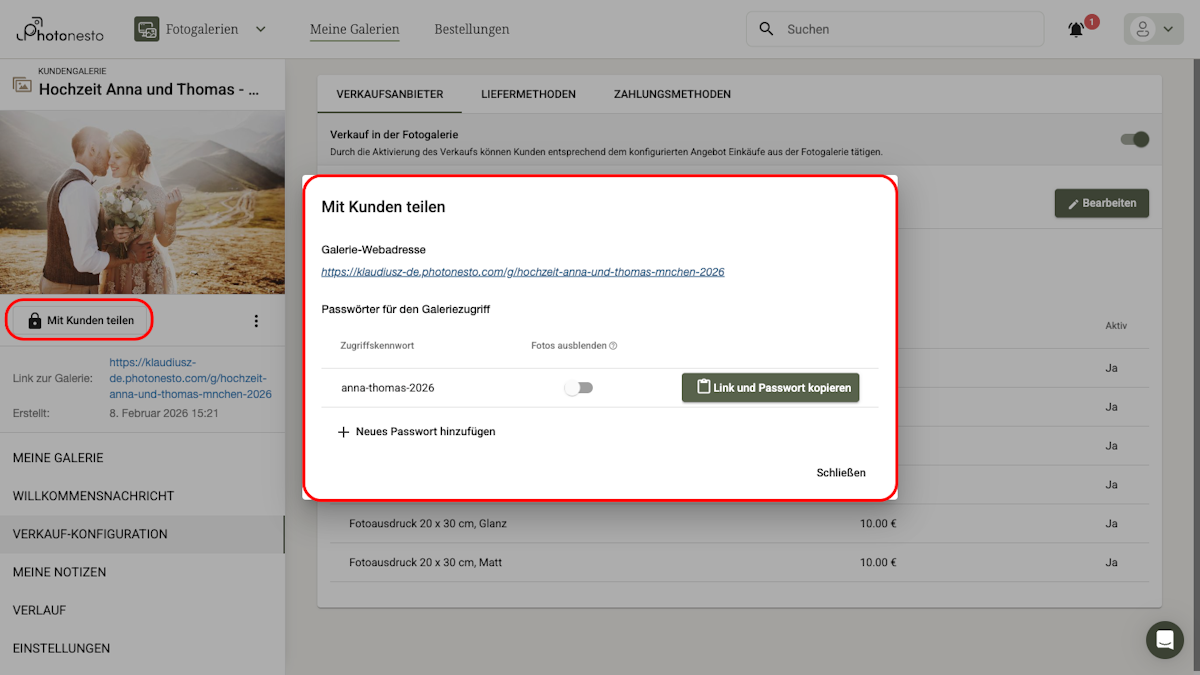The width and height of the screenshot is (1200, 675).
Task: Expand the Fotogalerien dropdown in the header
Action: coord(260,29)
